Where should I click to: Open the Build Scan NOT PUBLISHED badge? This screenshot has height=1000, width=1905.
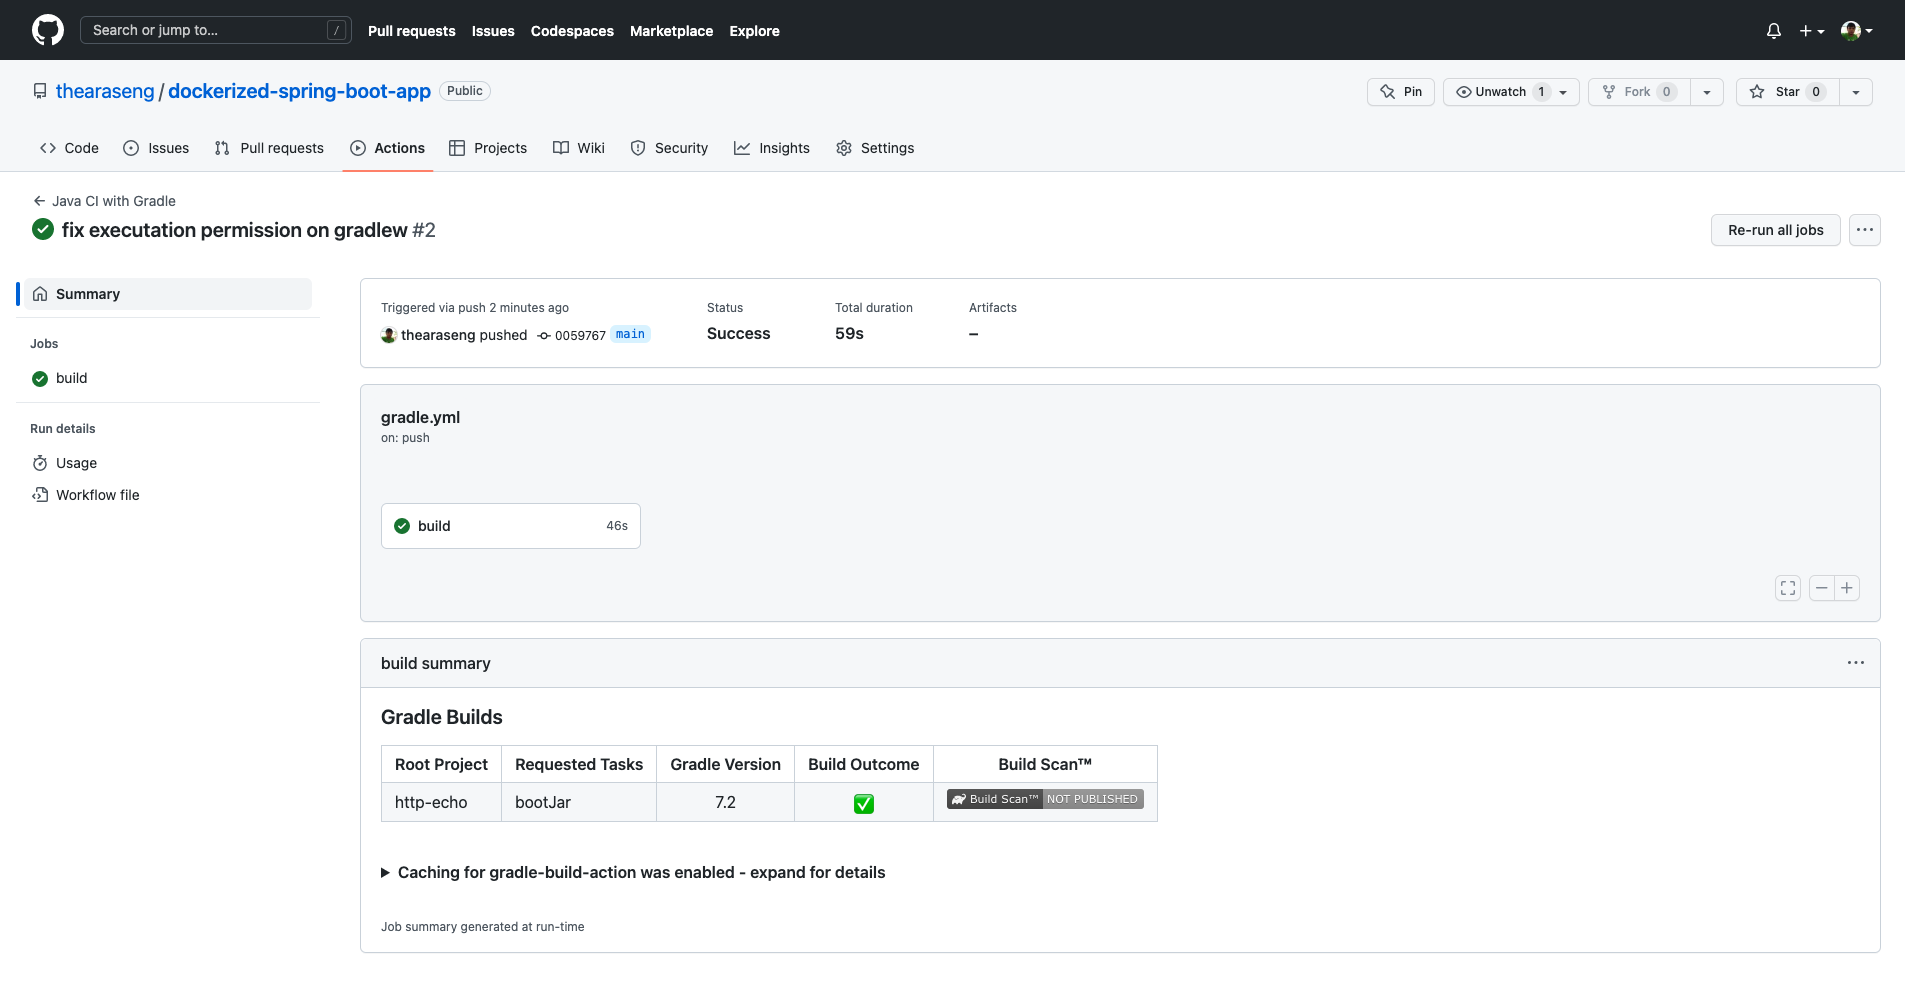(1045, 799)
